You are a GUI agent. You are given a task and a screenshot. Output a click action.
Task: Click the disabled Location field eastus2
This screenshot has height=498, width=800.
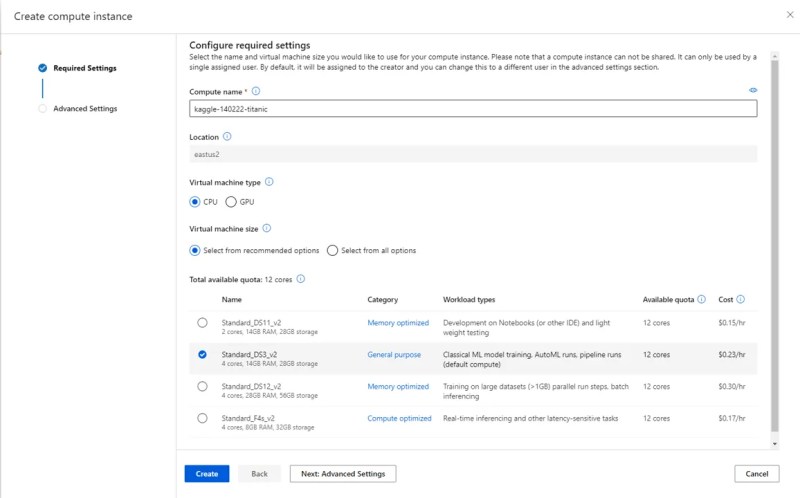(x=473, y=154)
